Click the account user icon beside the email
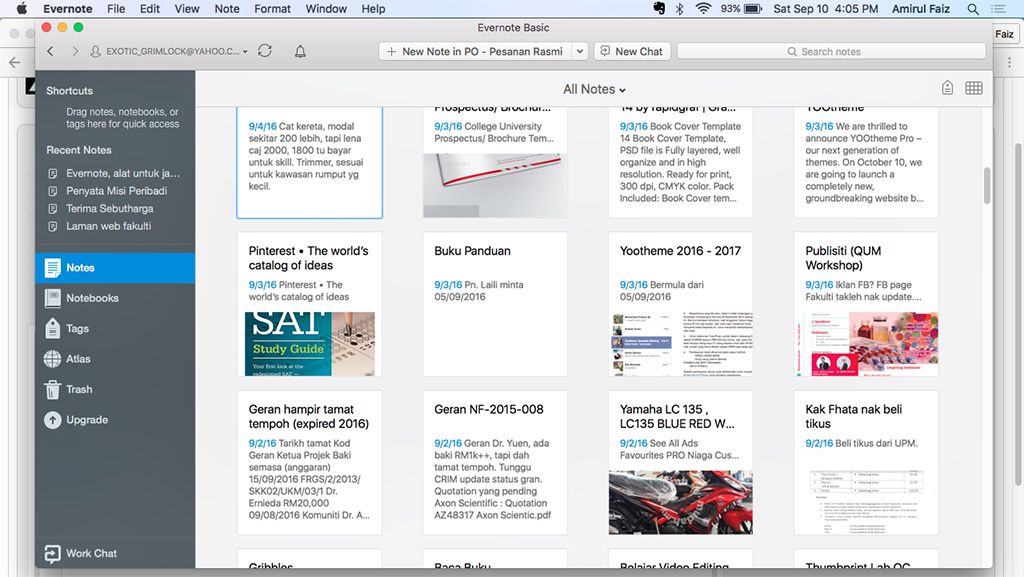The image size is (1024, 577). 95,51
